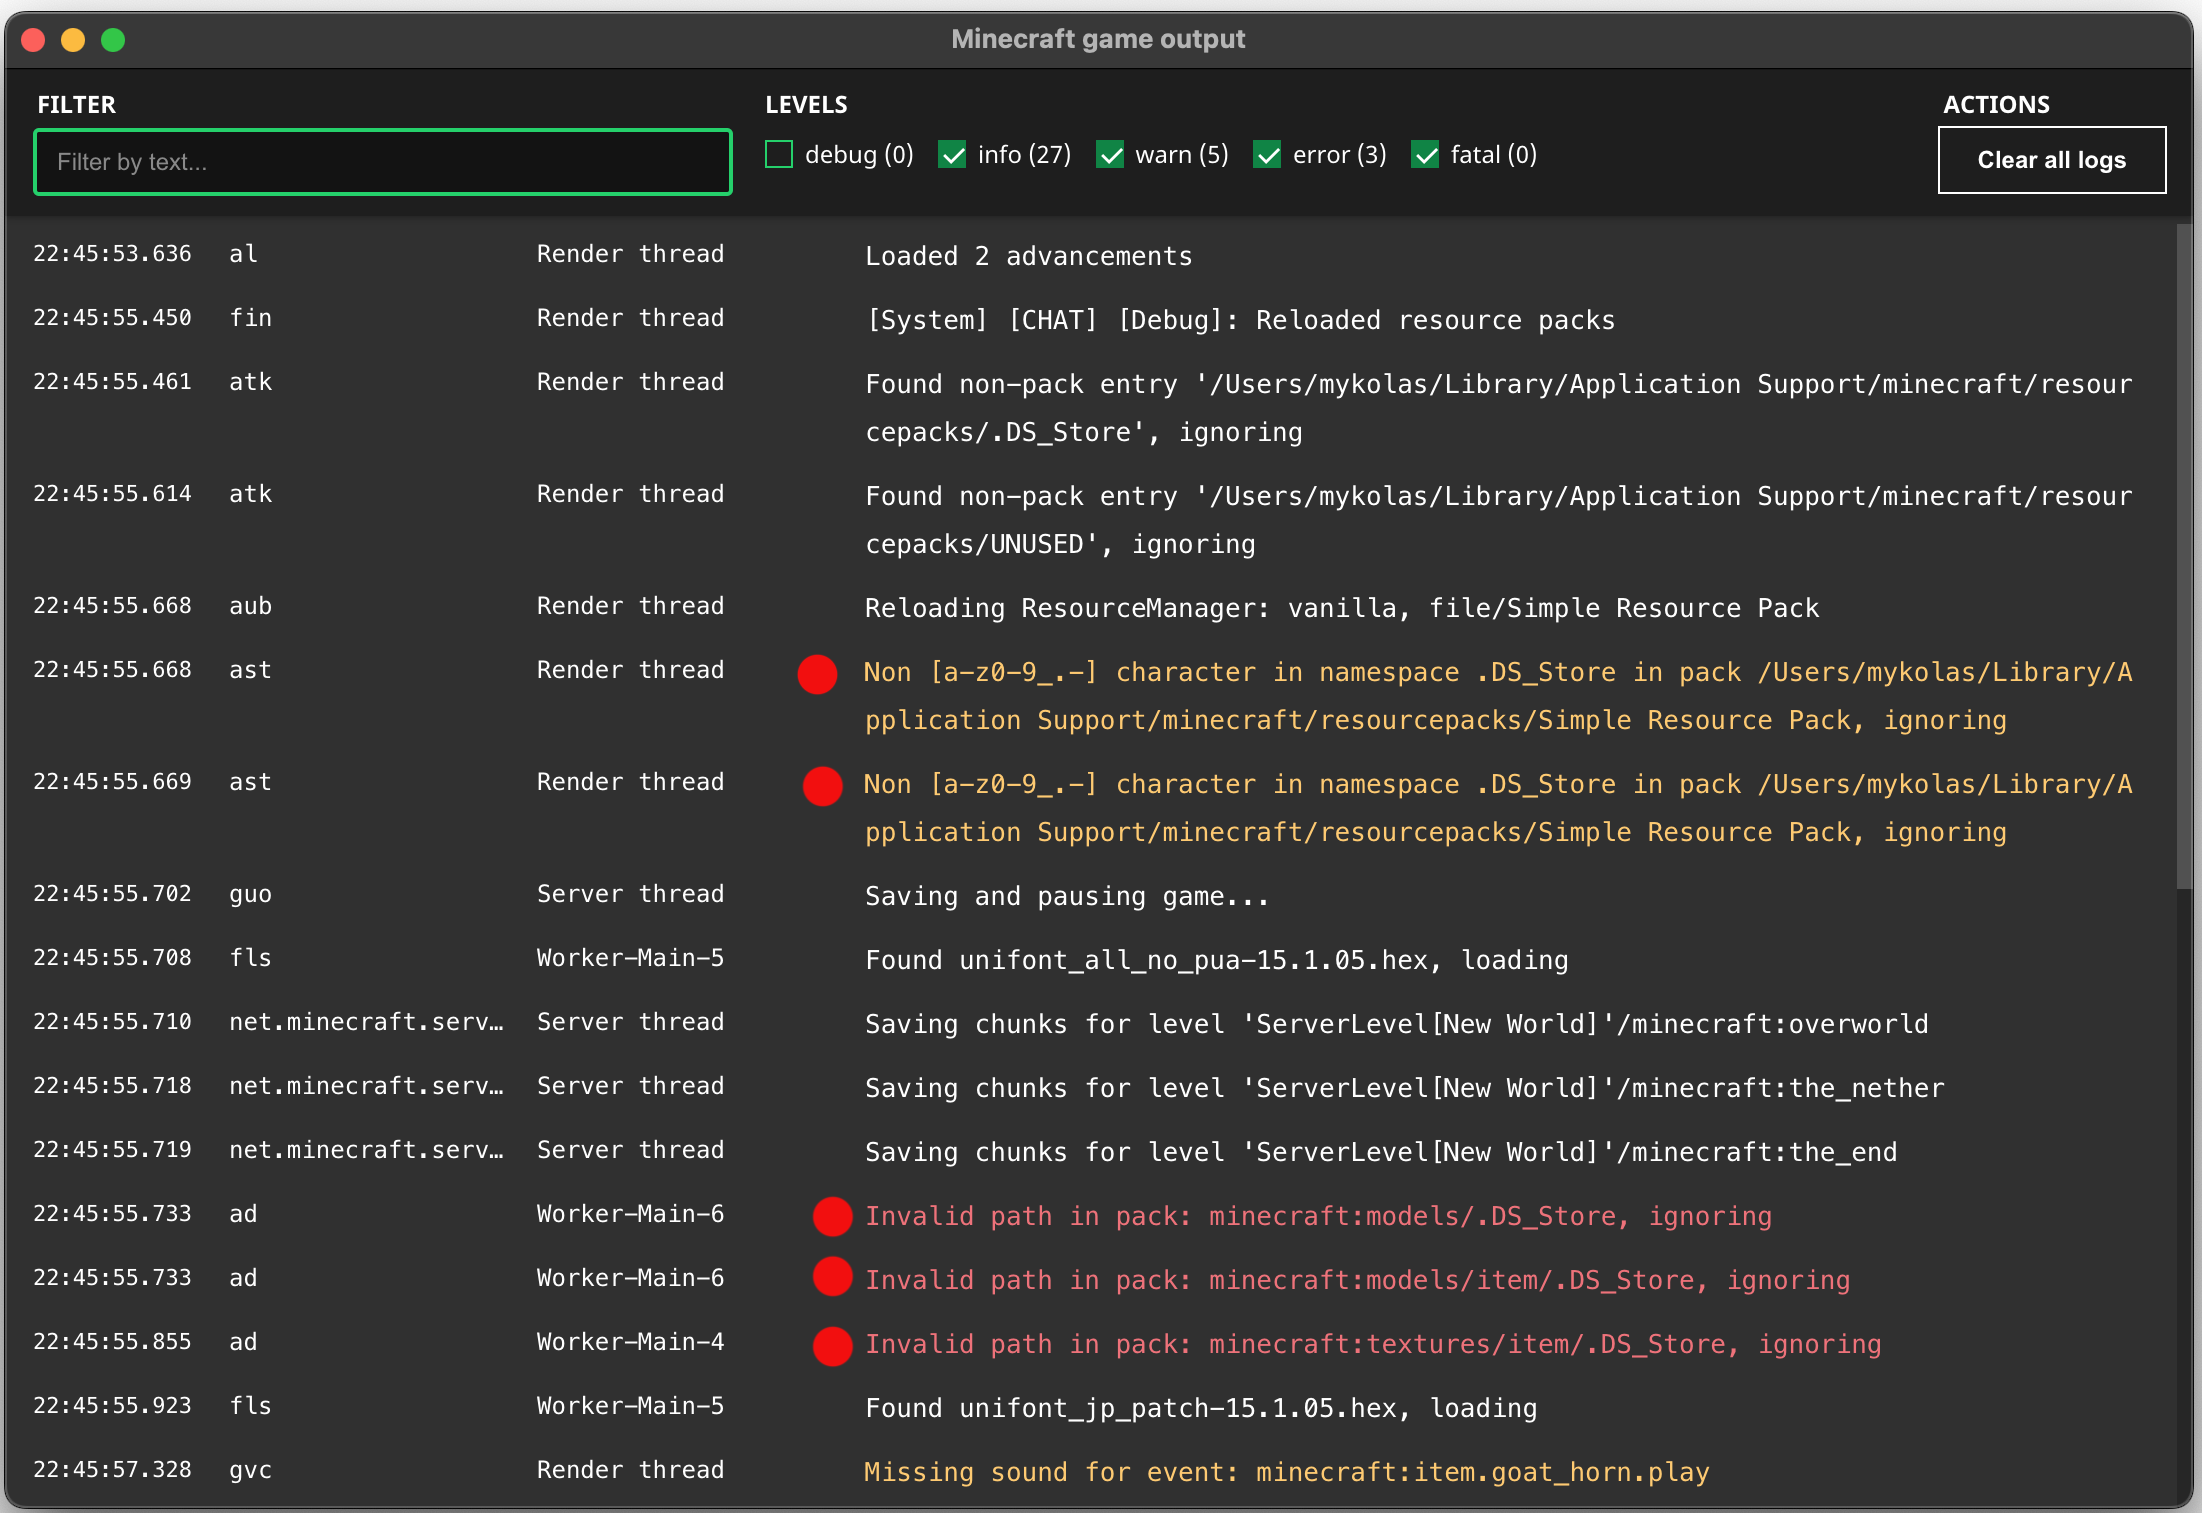Select the goat_horn missing sound warning

[1286, 1472]
